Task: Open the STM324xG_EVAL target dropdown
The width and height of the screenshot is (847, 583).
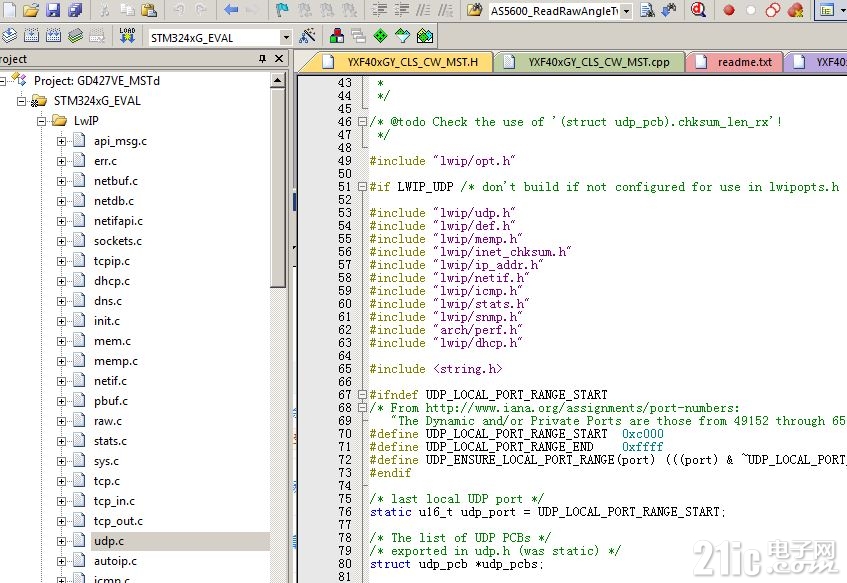Action: coord(286,38)
